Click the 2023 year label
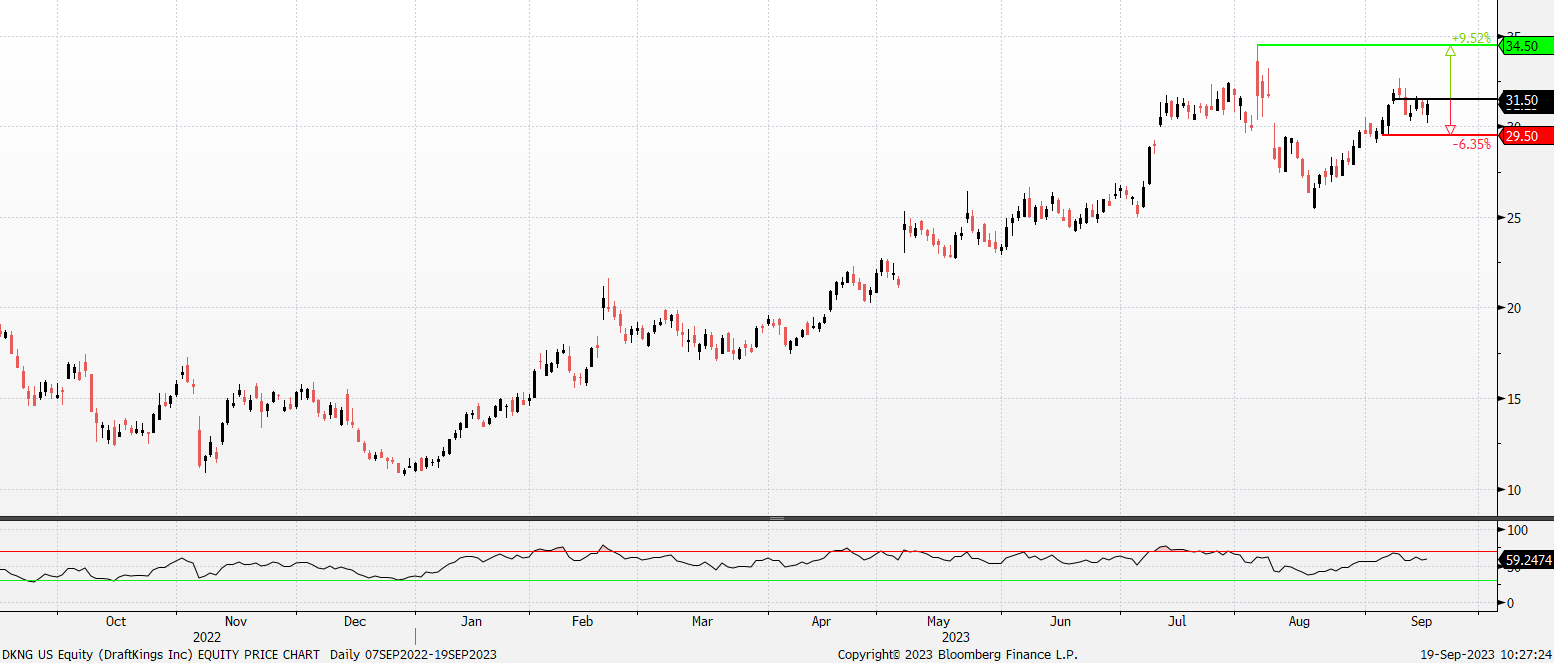 click(x=956, y=636)
